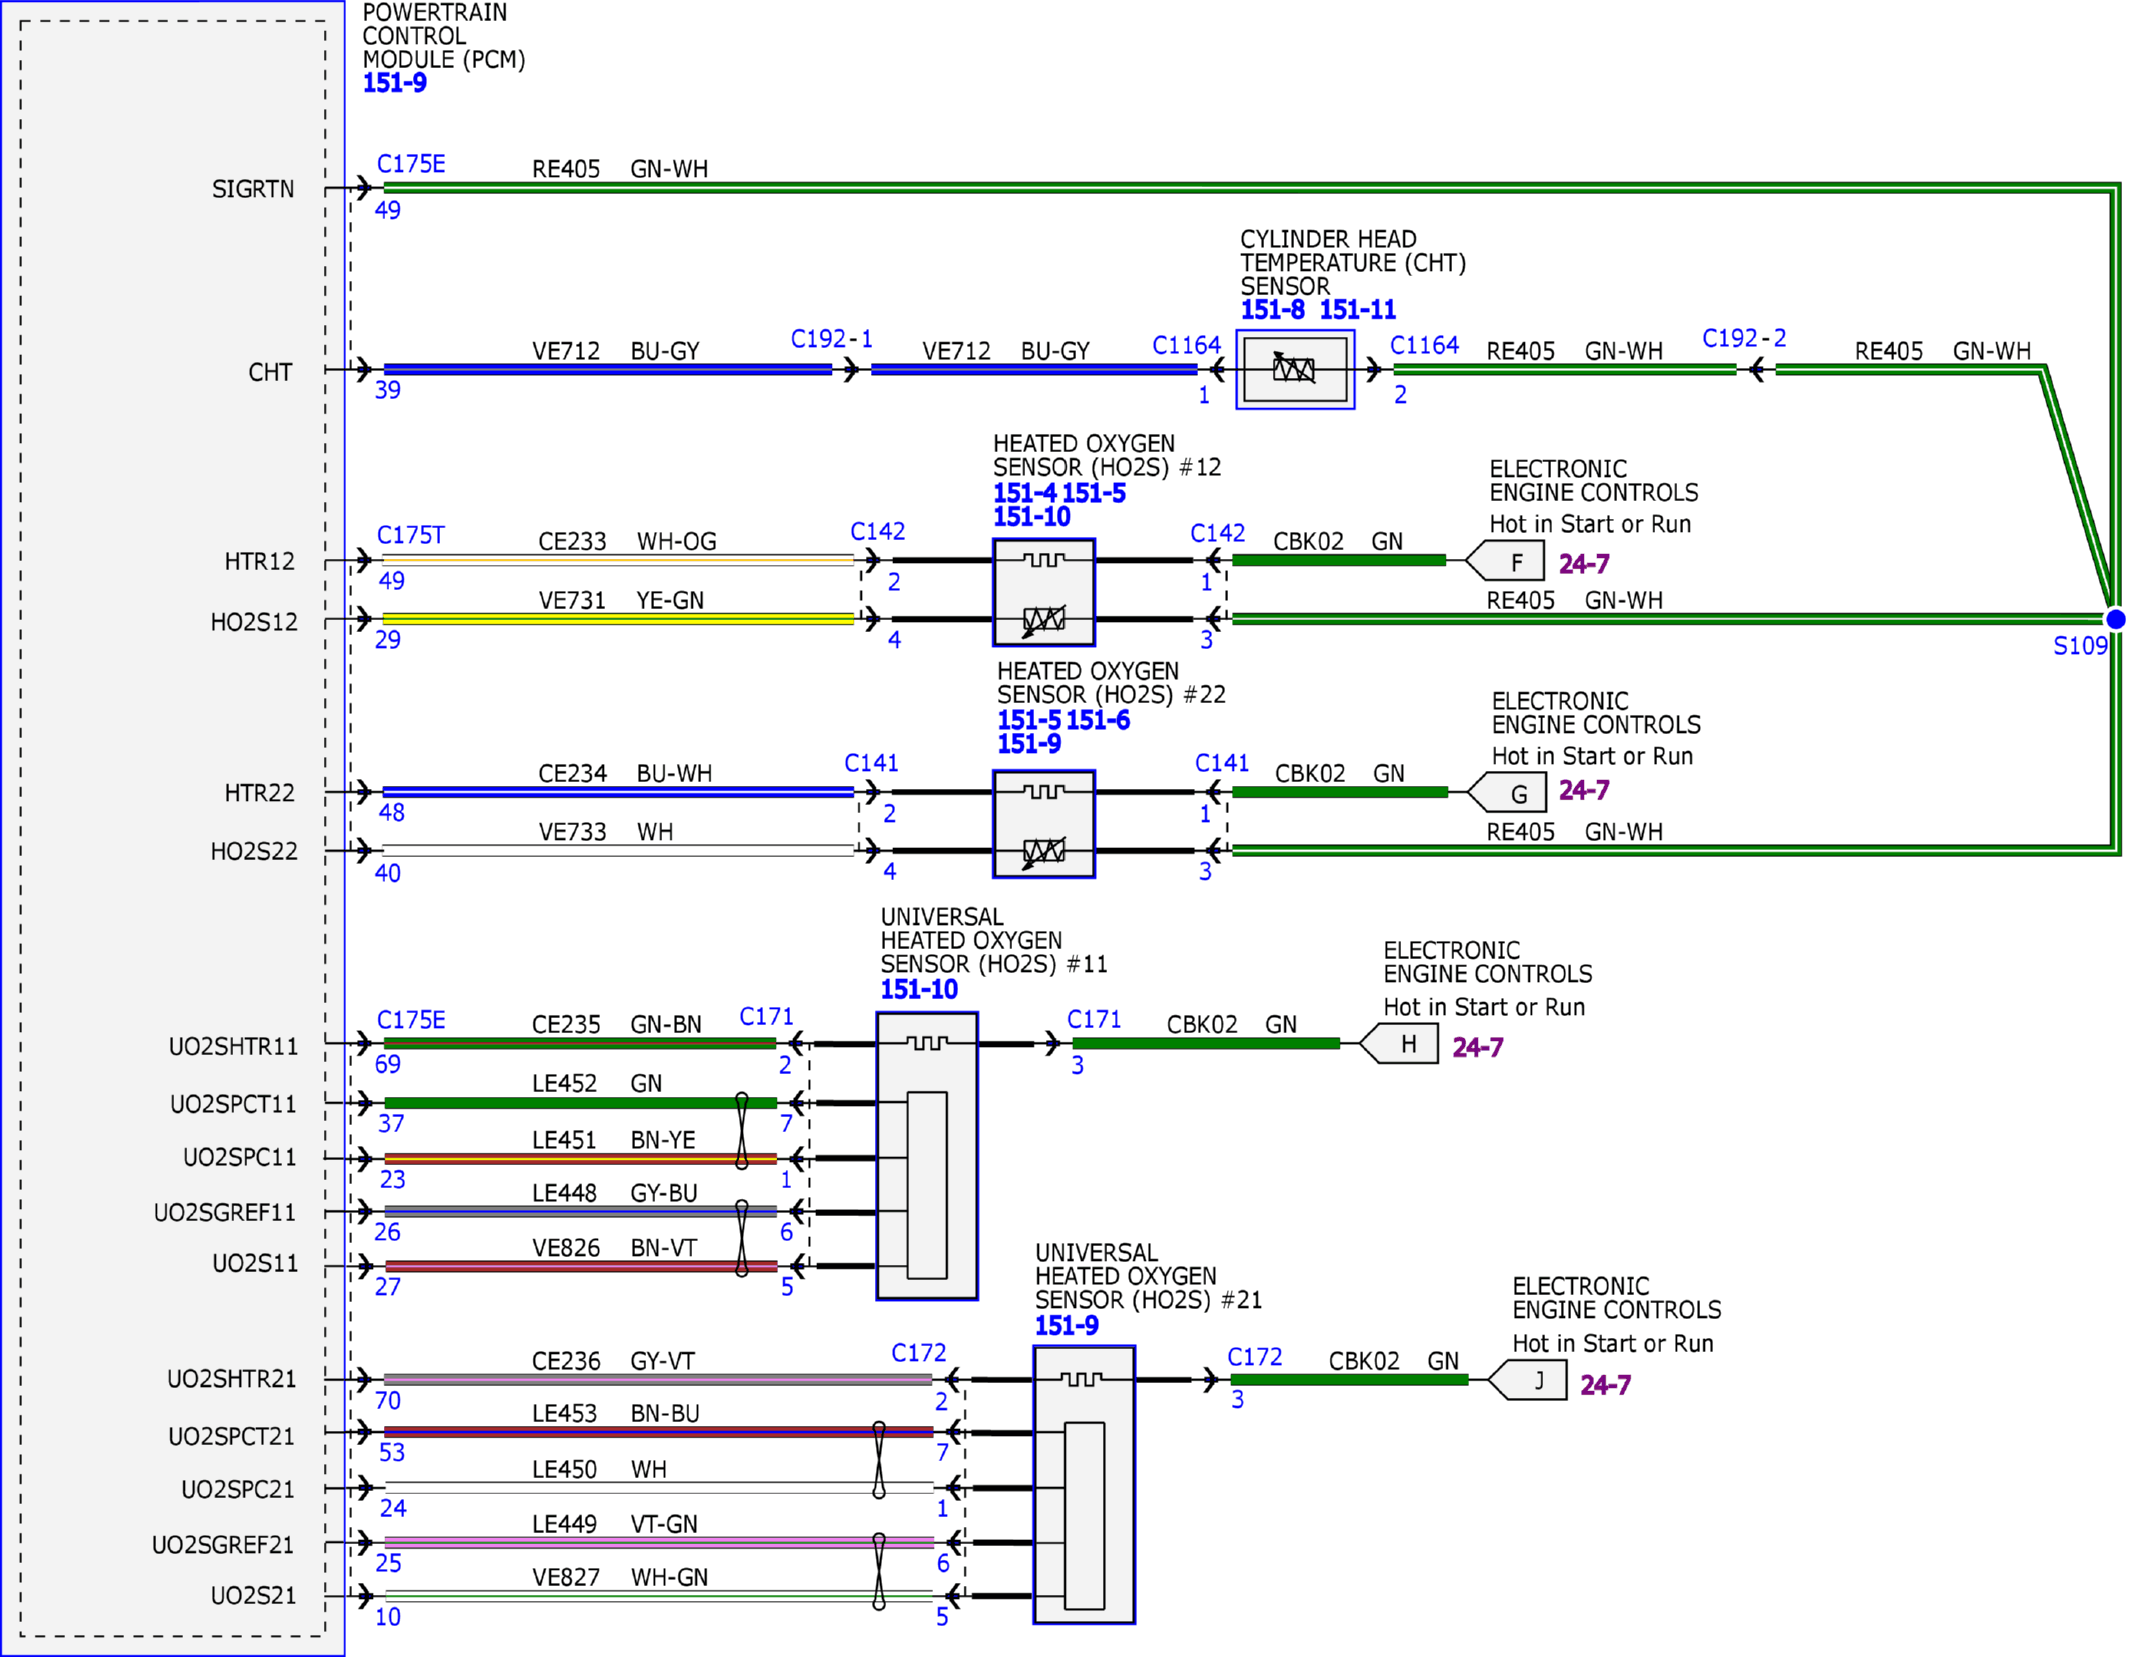
Task: Open the 151-9 link under Universal HO2S #21
Action: click(x=1066, y=1326)
